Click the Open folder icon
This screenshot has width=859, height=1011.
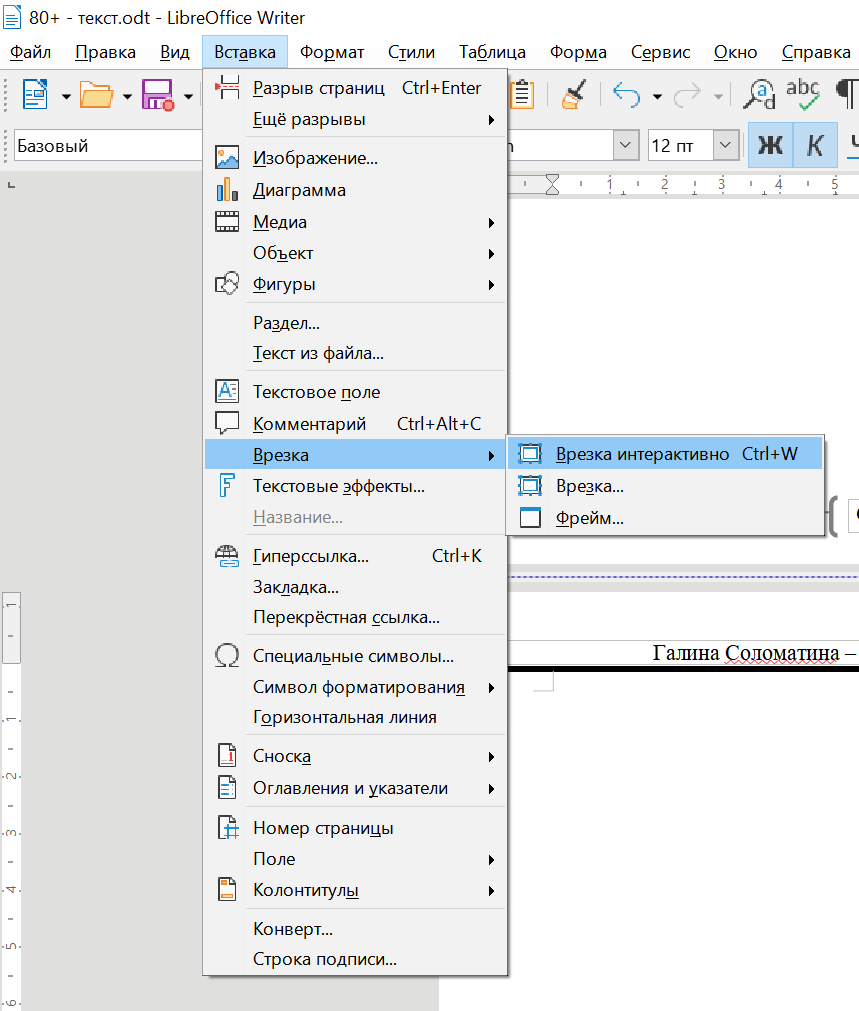pyautogui.click(x=96, y=95)
